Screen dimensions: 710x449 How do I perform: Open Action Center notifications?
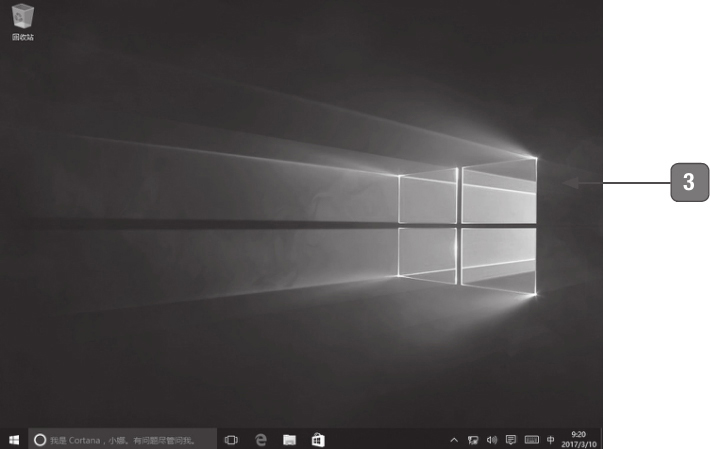(x=511, y=439)
